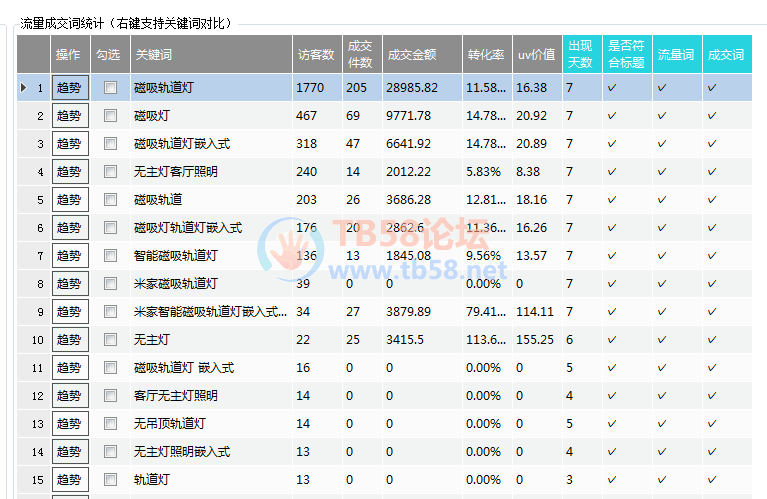Click the 趋势 button for 磁吸轨道灯 row
The width and height of the screenshot is (767, 499).
[69, 88]
